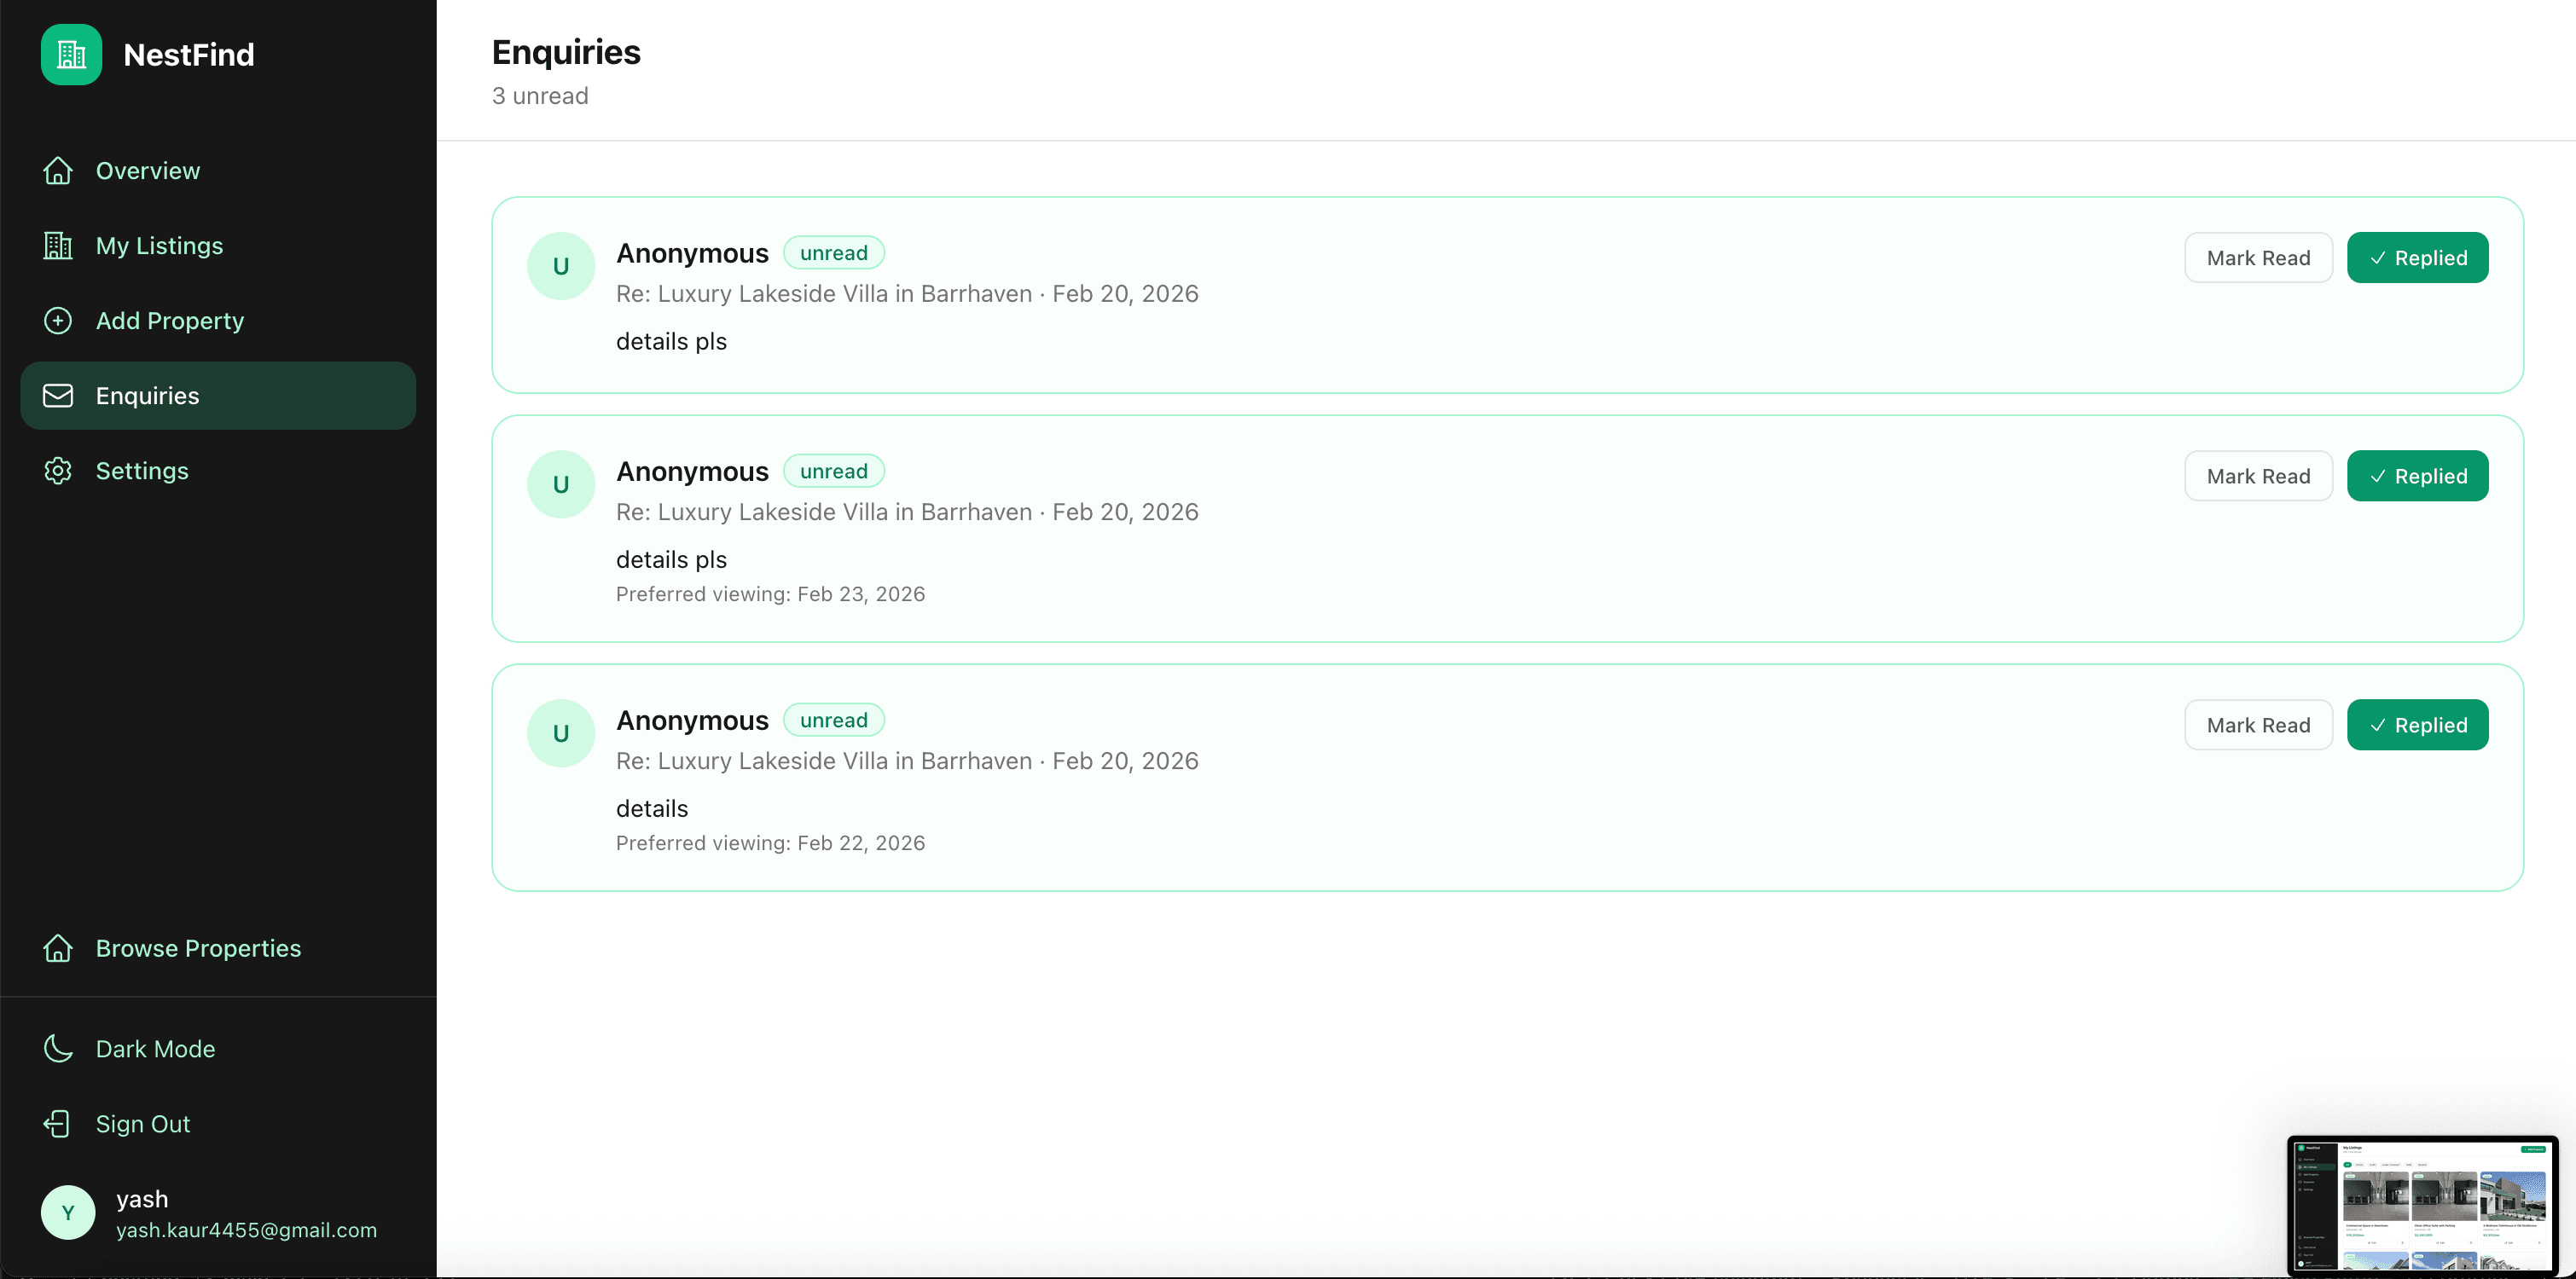
Task: Open the My Listings menu item
Action: click(159, 246)
